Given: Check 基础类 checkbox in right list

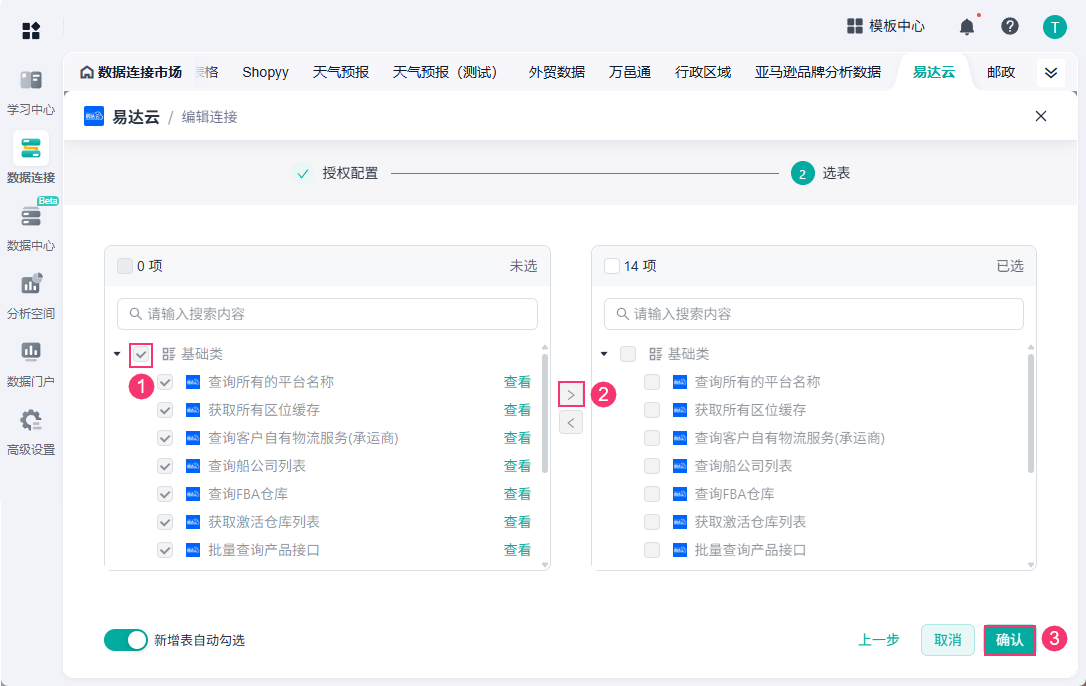Looking at the screenshot, I should pyautogui.click(x=628, y=354).
